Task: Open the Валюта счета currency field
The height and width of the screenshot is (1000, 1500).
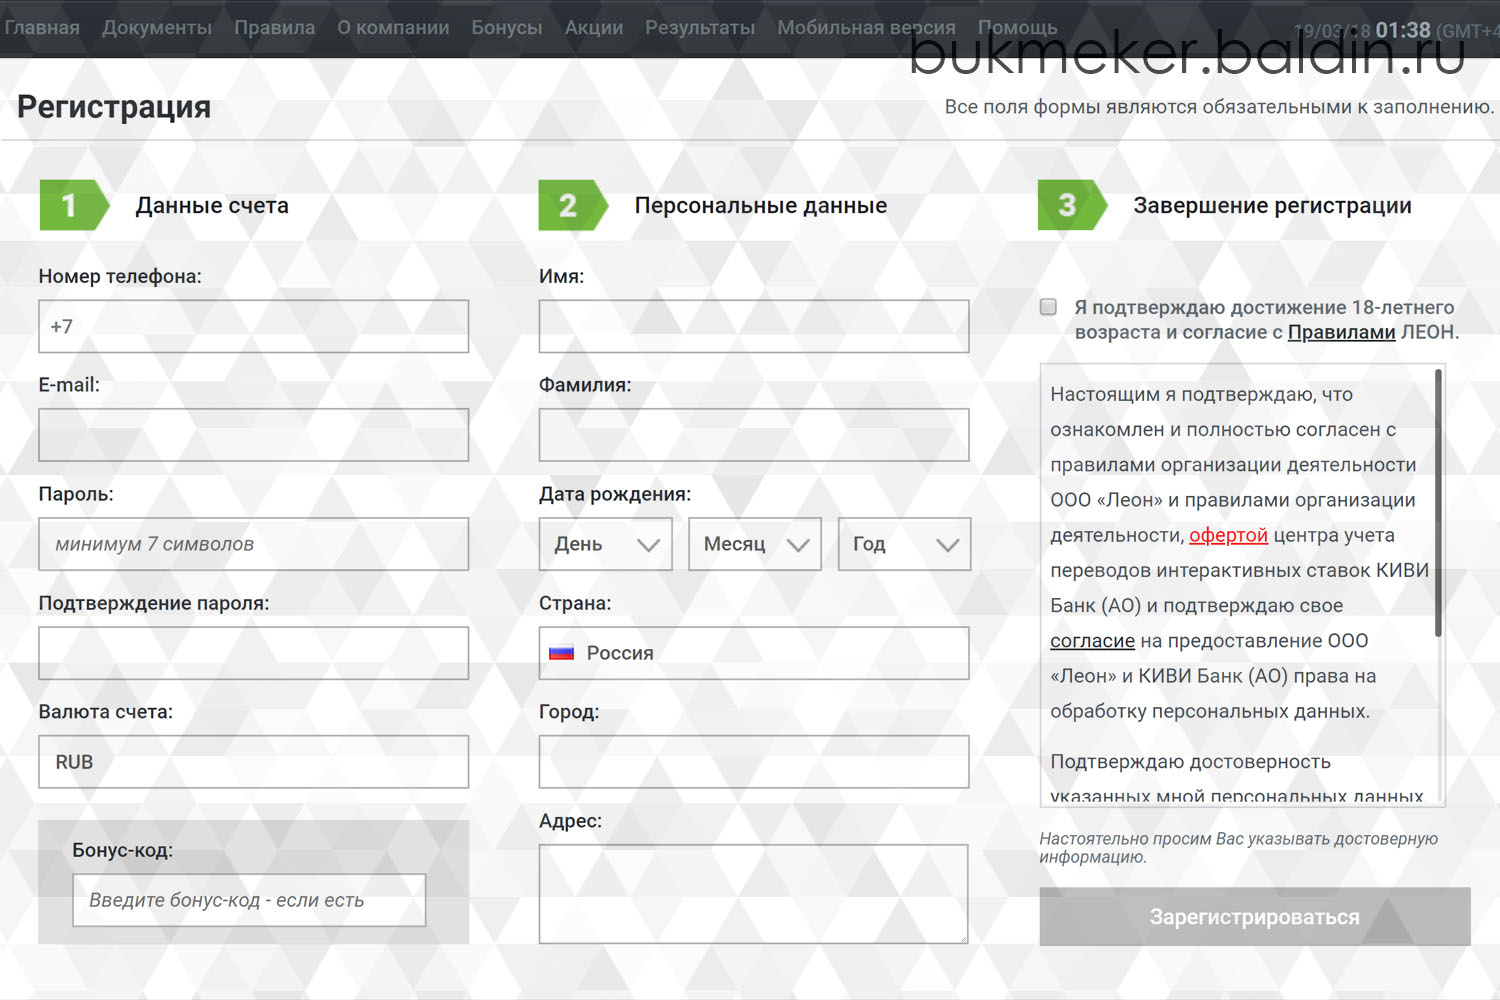Action: click(x=254, y=762)
